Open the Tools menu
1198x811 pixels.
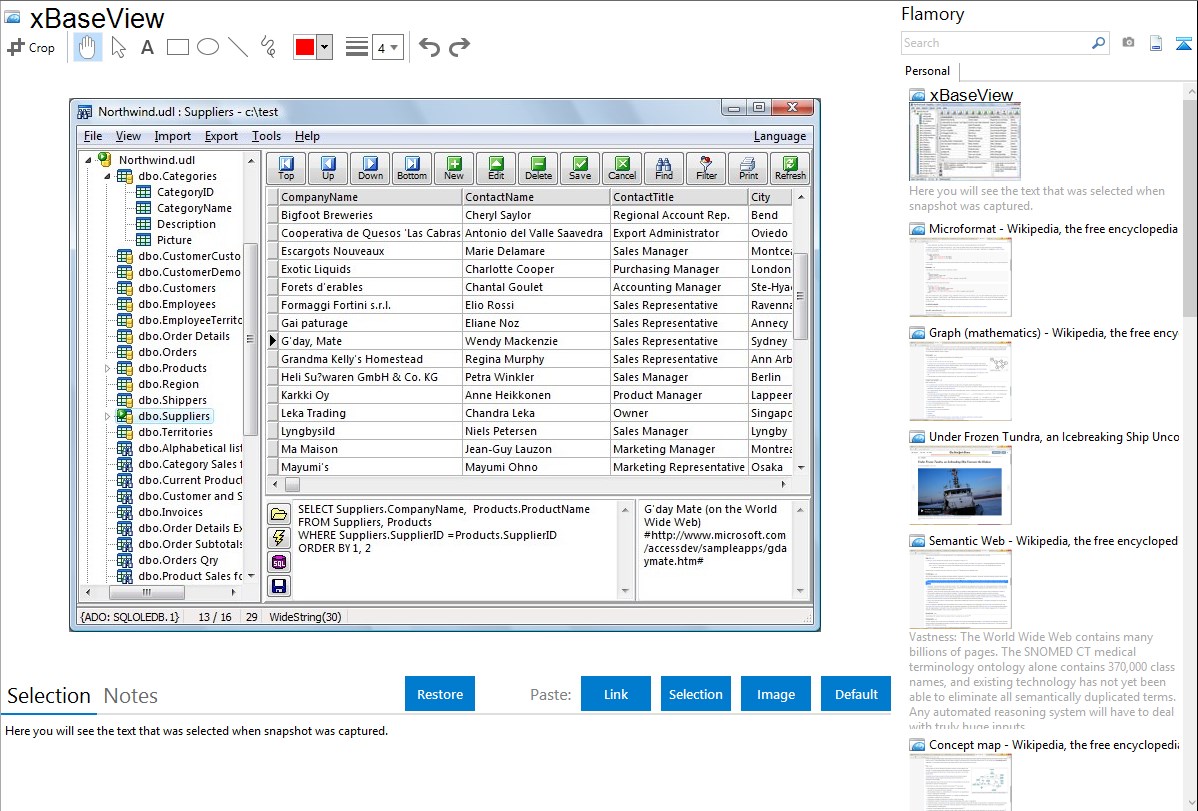pyautogui.click(x=266, y=136)
